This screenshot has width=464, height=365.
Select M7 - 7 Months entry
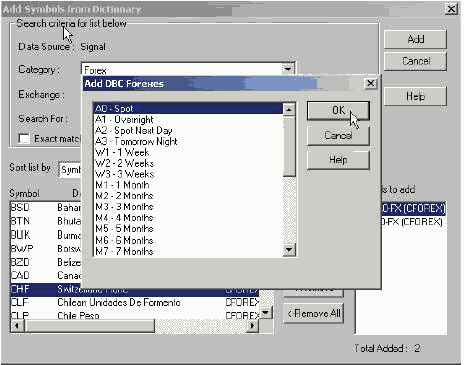pyautogui.click(x=188, y=251)
